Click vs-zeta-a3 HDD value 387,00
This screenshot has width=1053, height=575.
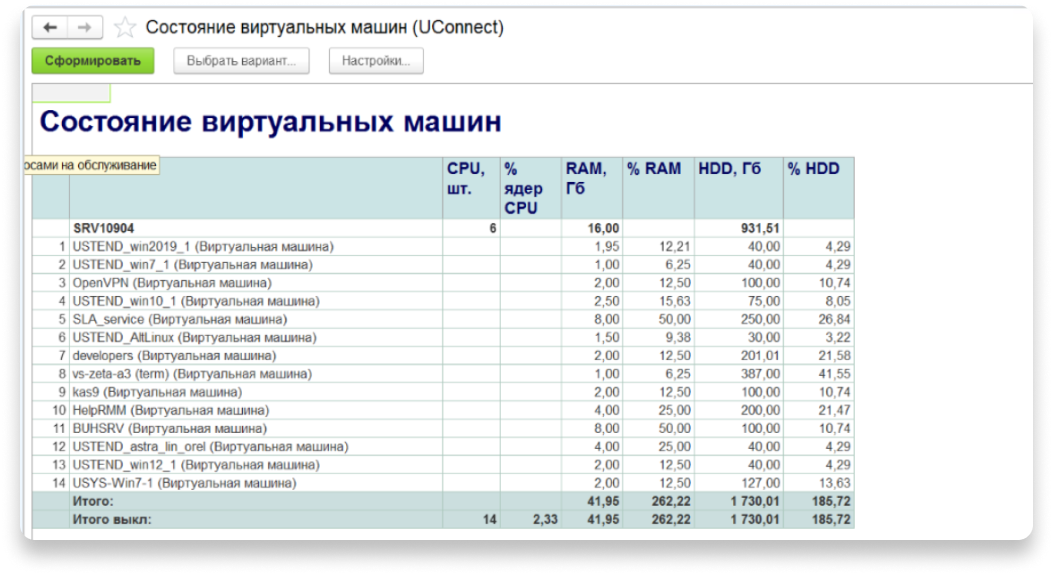point(762,373)
